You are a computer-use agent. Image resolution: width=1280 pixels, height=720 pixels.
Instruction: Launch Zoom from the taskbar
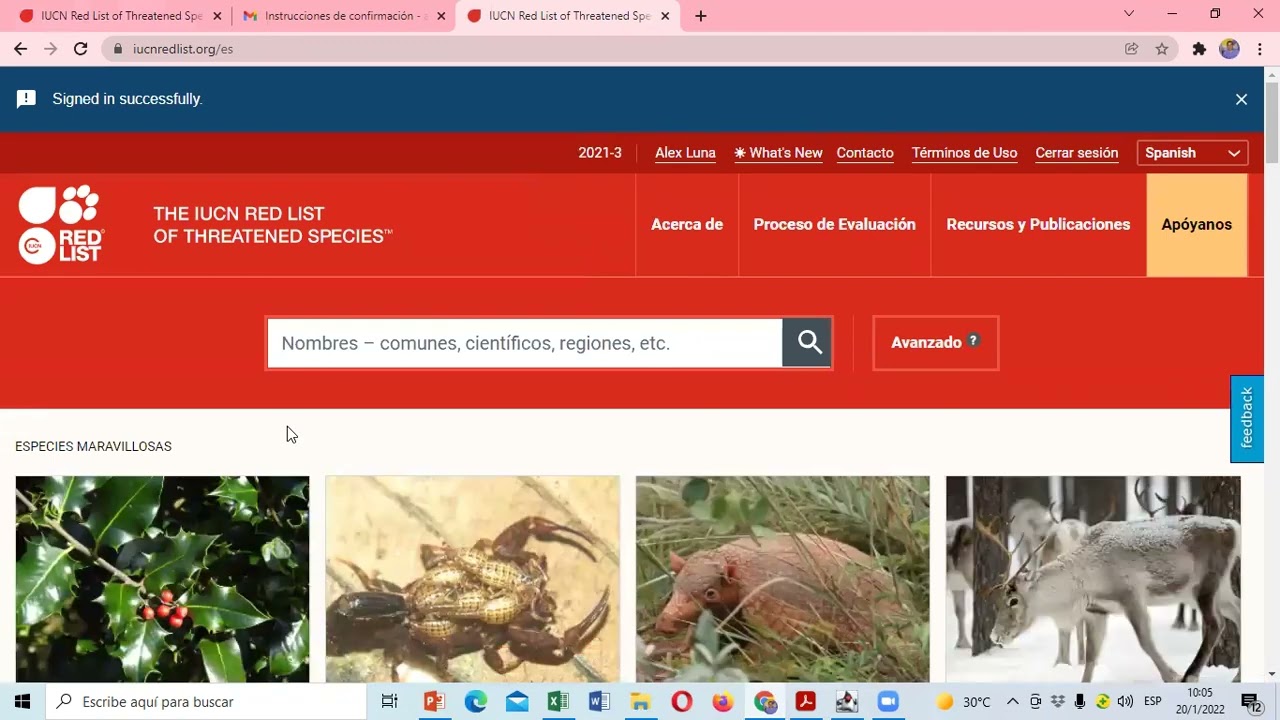point(888,702)
